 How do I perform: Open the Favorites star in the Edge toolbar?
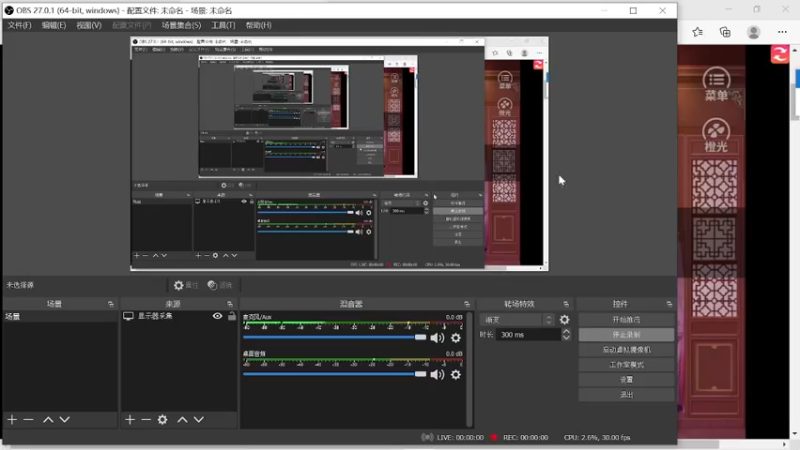tap(697, 32)
